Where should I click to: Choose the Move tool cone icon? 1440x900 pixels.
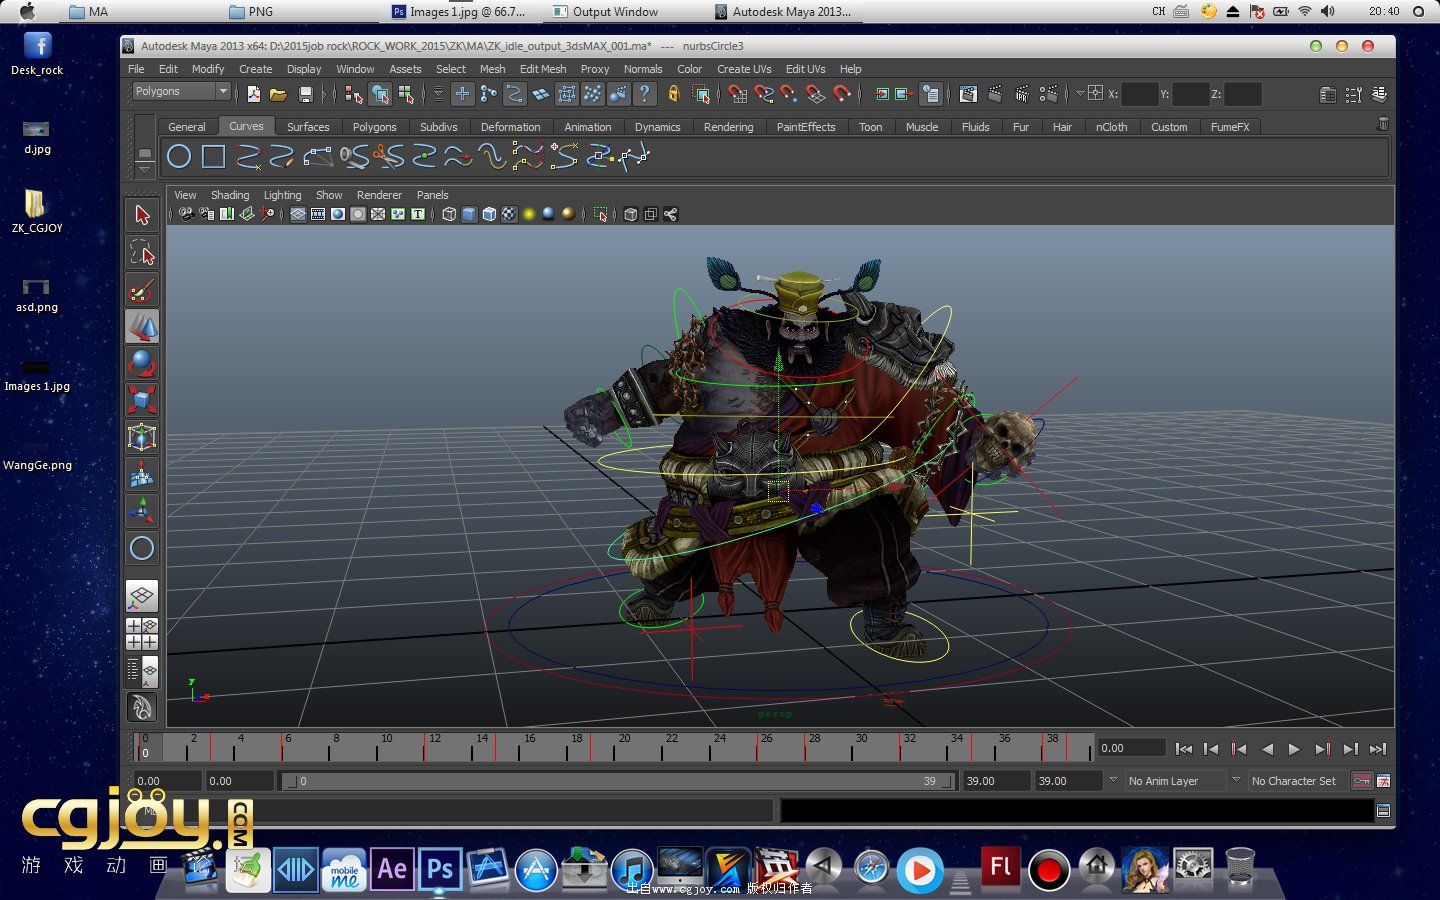tap(142, 326)
